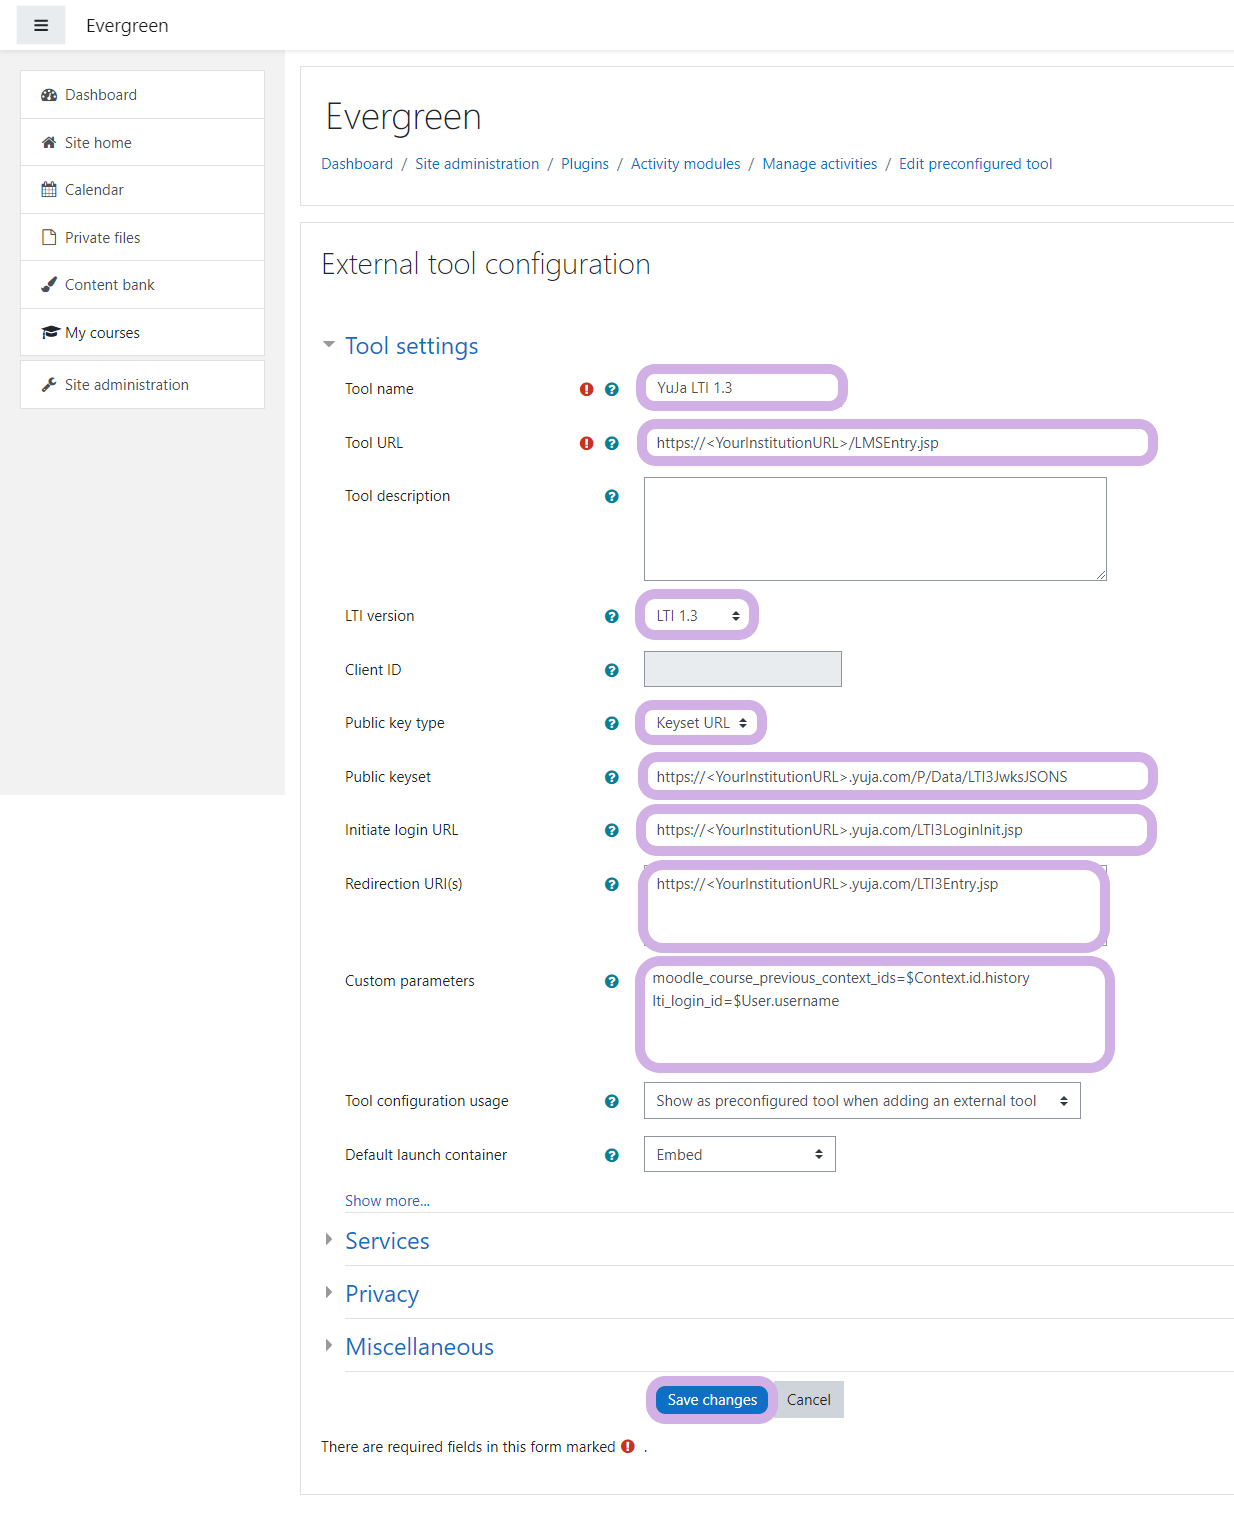Open the Default launch container dropdown

pos(740,1155)
